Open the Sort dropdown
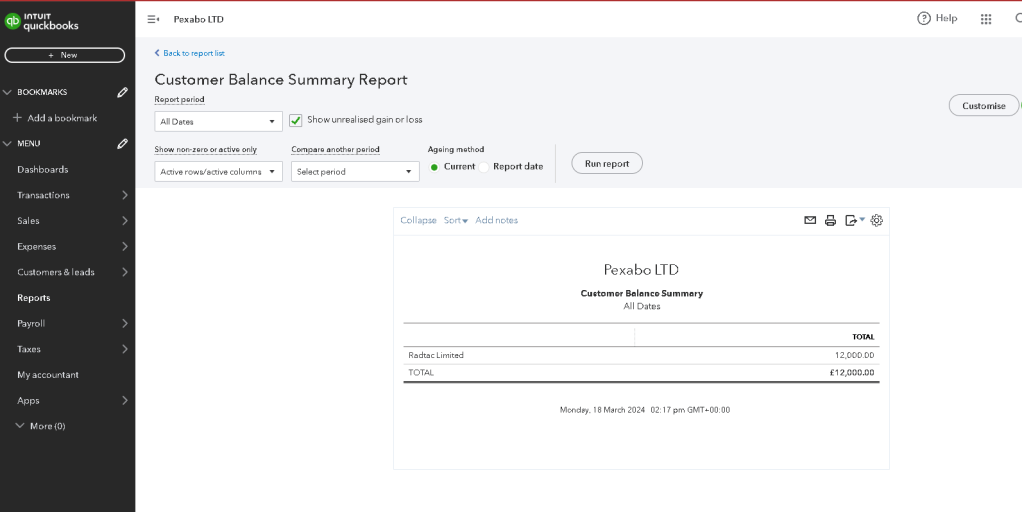This screenshot has width=1022, height=512. (456, 220)
